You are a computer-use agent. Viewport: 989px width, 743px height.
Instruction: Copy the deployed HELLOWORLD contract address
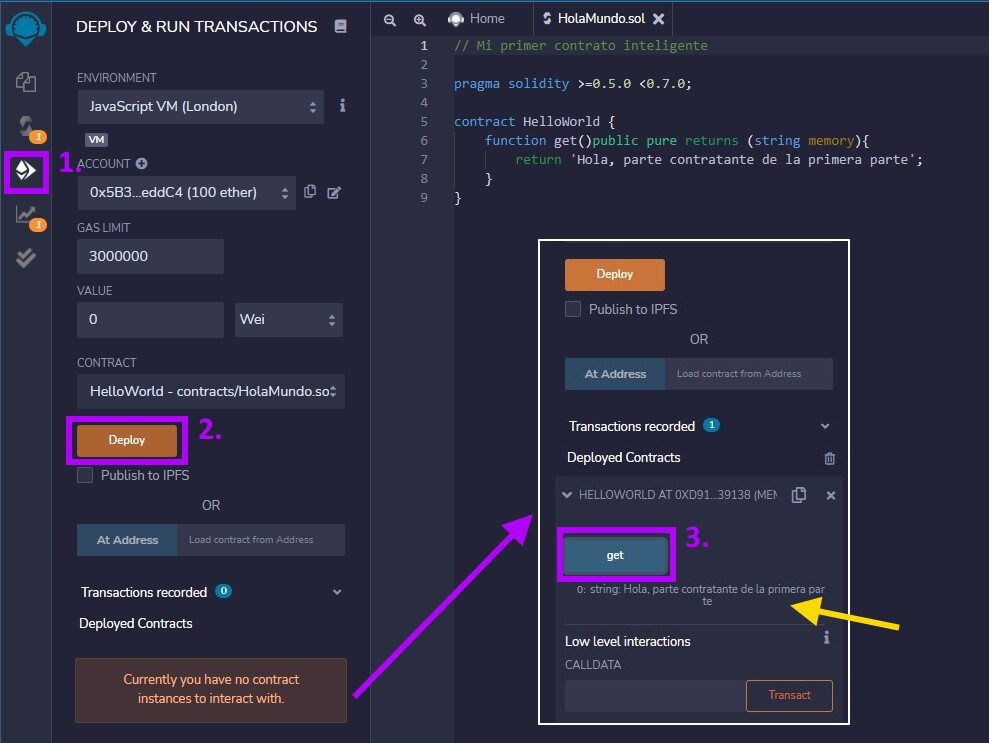[x=797, y=494]
